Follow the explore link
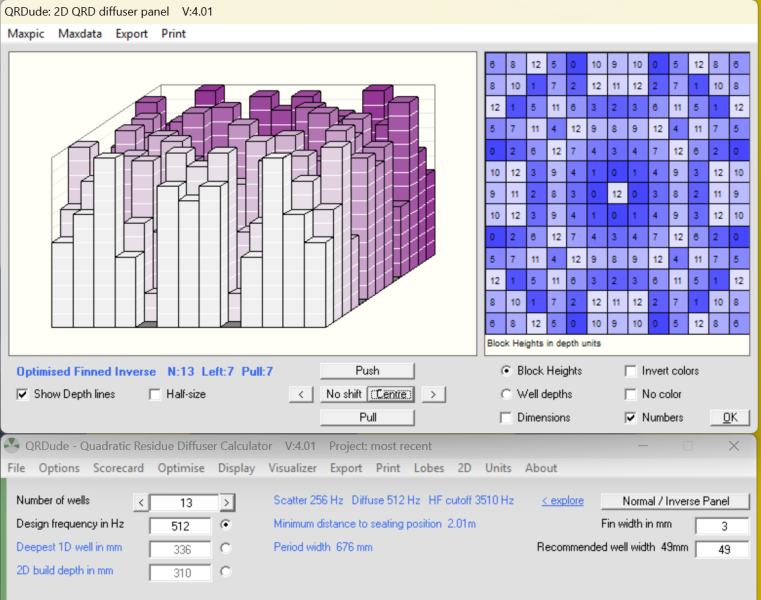This screenshot has width=761, height=600. point(562,500)
